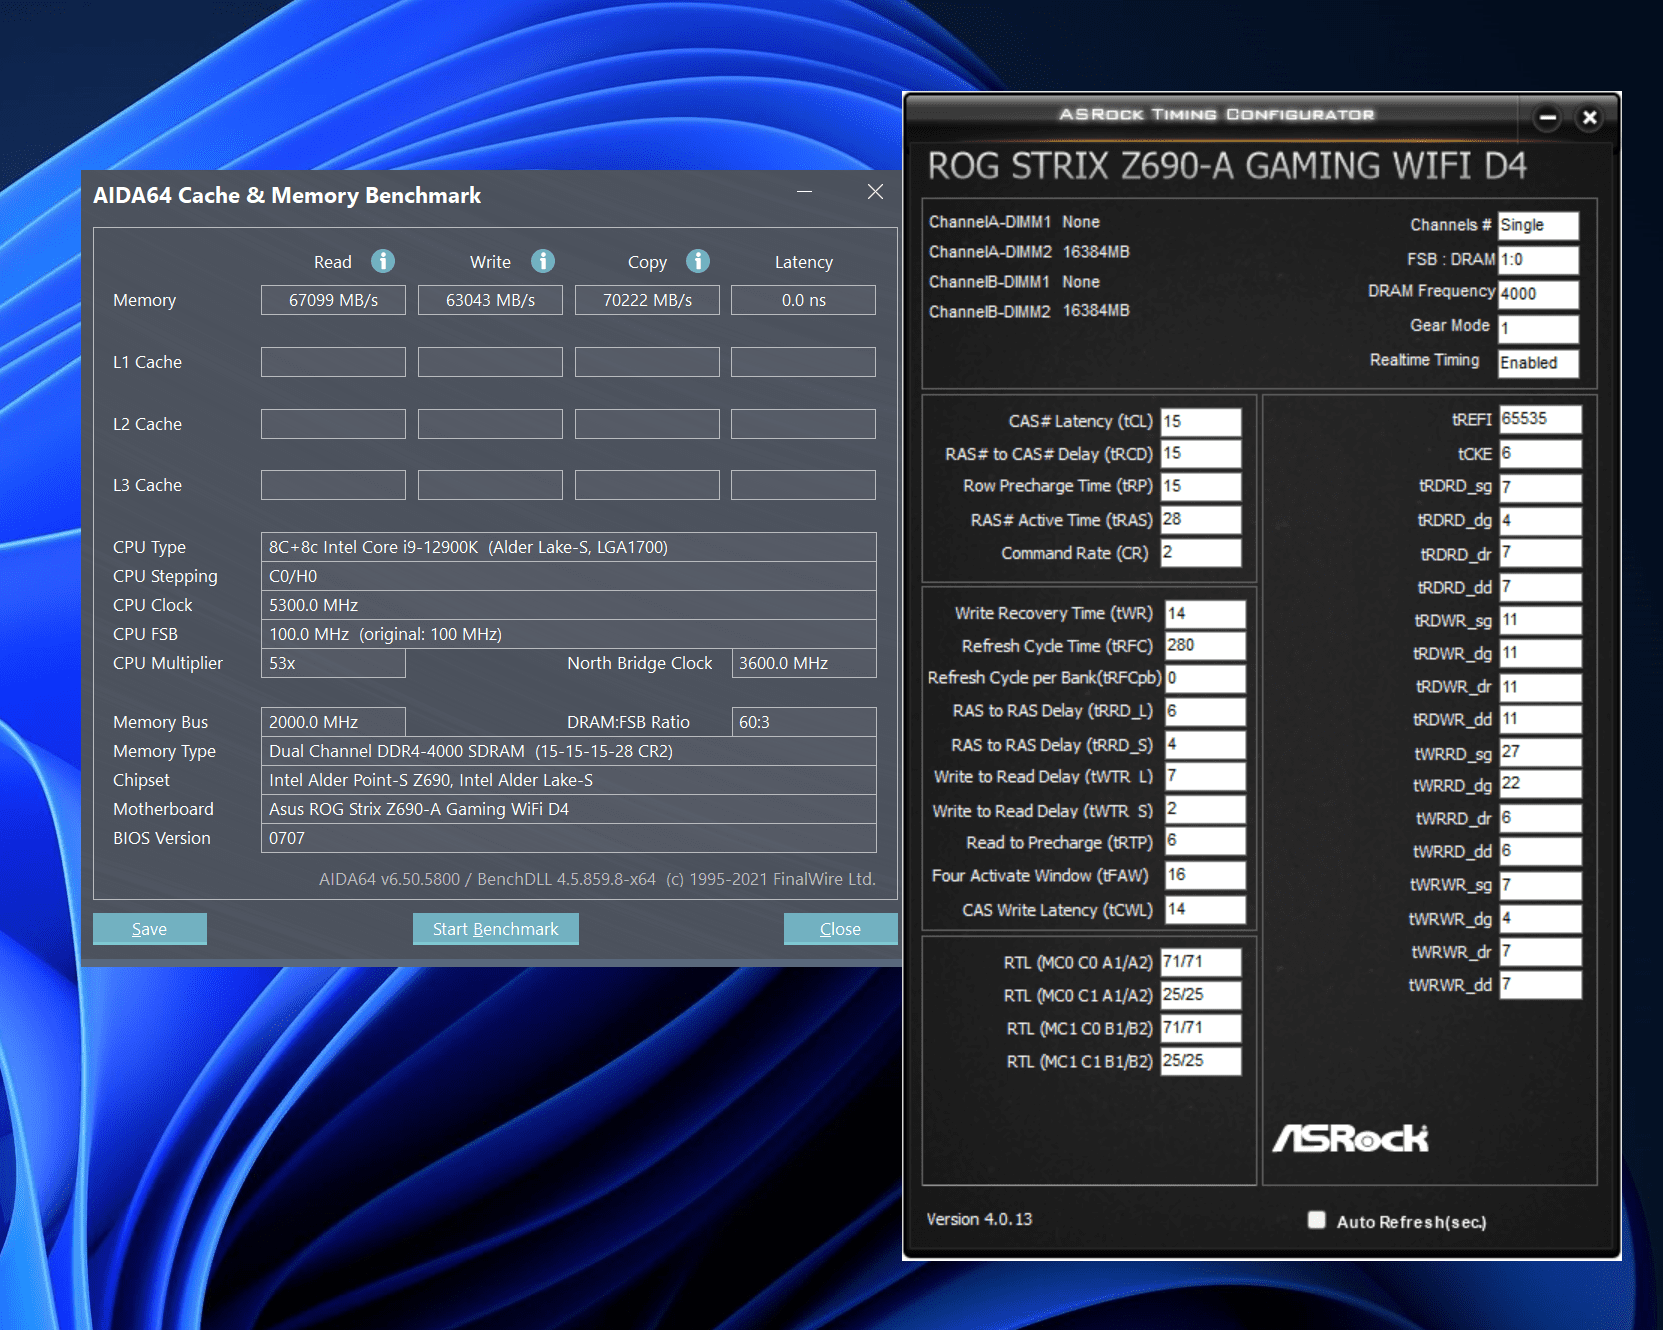Click the tCKE field
1663x1330 pixels.
tap(1540, 454)
